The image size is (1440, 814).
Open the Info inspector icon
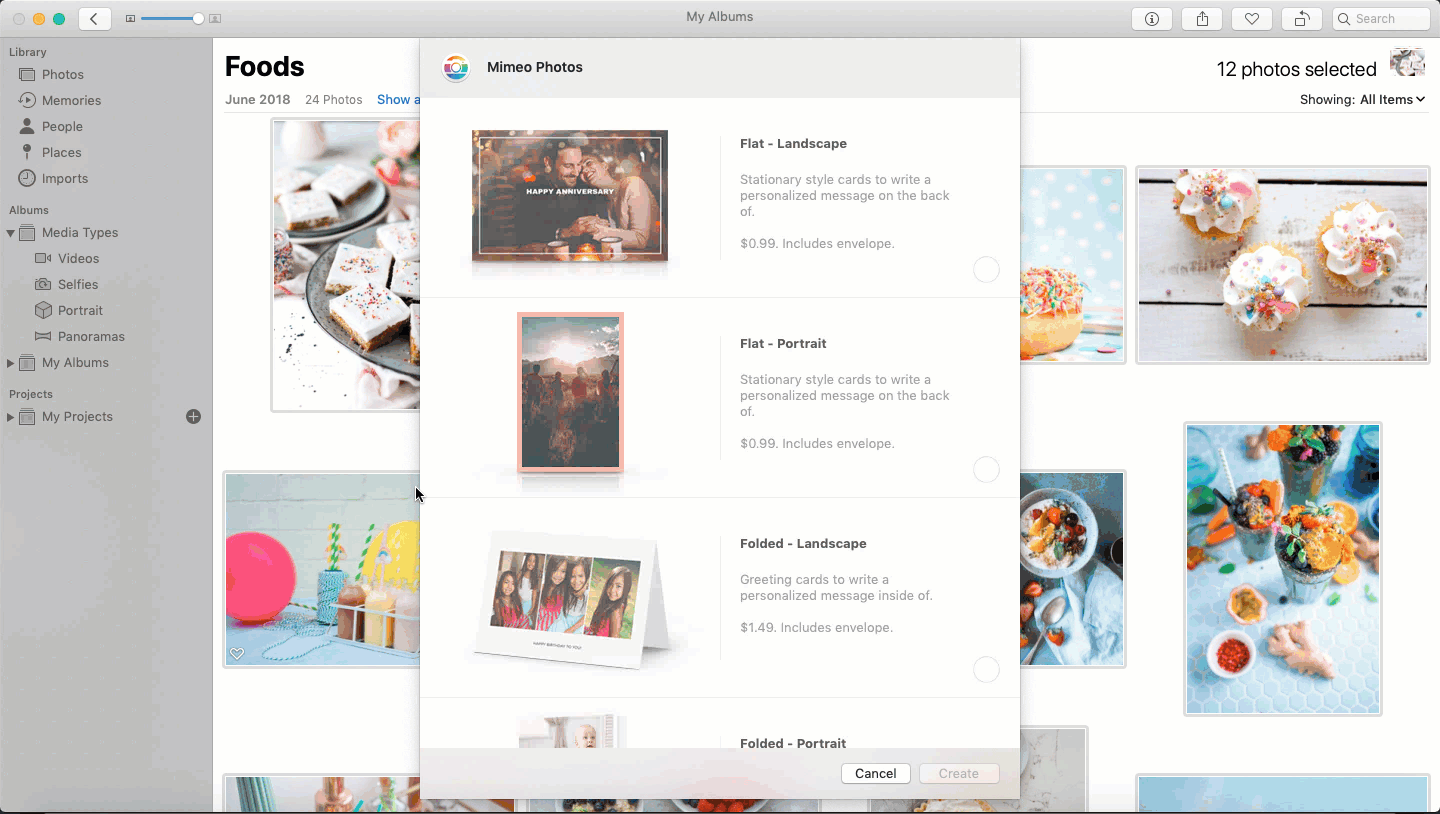(x=1152, y=19)
